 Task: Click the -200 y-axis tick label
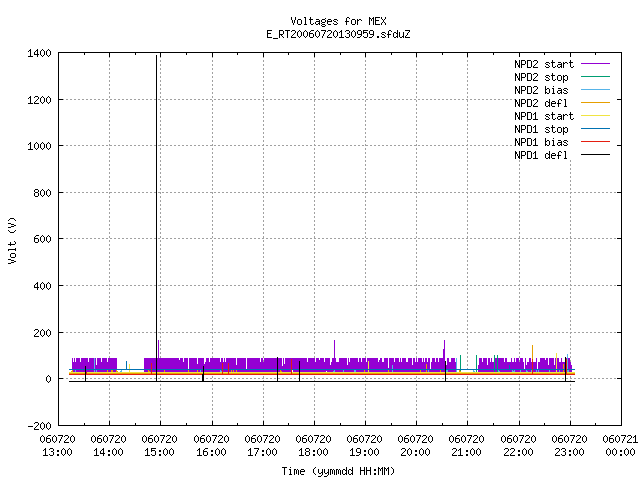point(39,426)
